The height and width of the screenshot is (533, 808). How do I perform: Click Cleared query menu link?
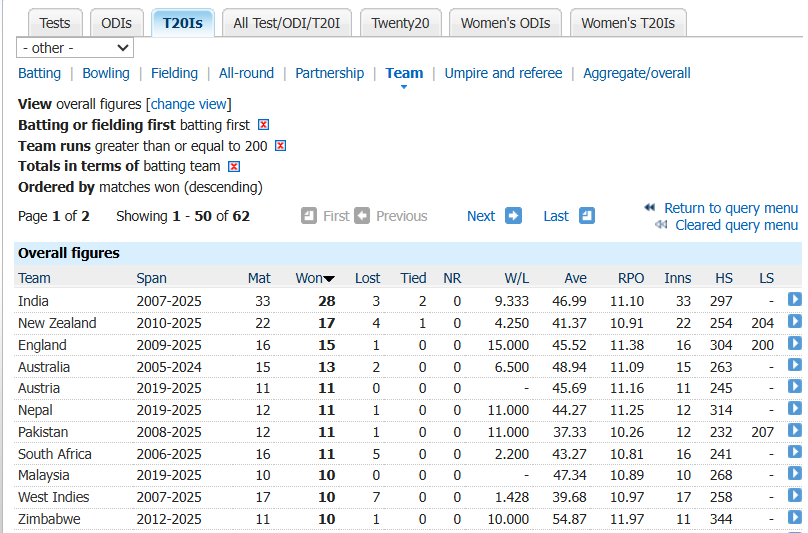click(x=737, y=225)
